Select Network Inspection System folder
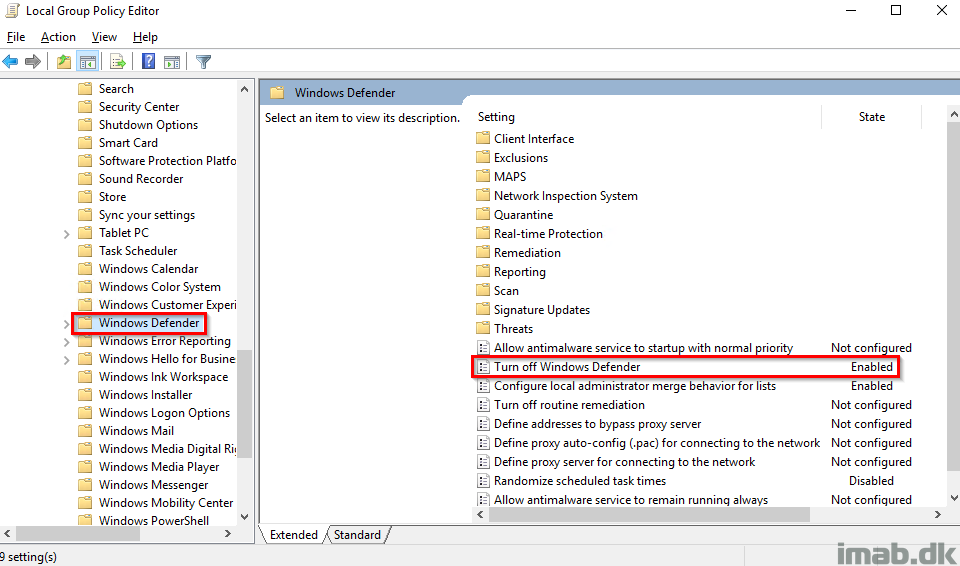The width and height of the screenshot is (960, 566). (566, 196)
